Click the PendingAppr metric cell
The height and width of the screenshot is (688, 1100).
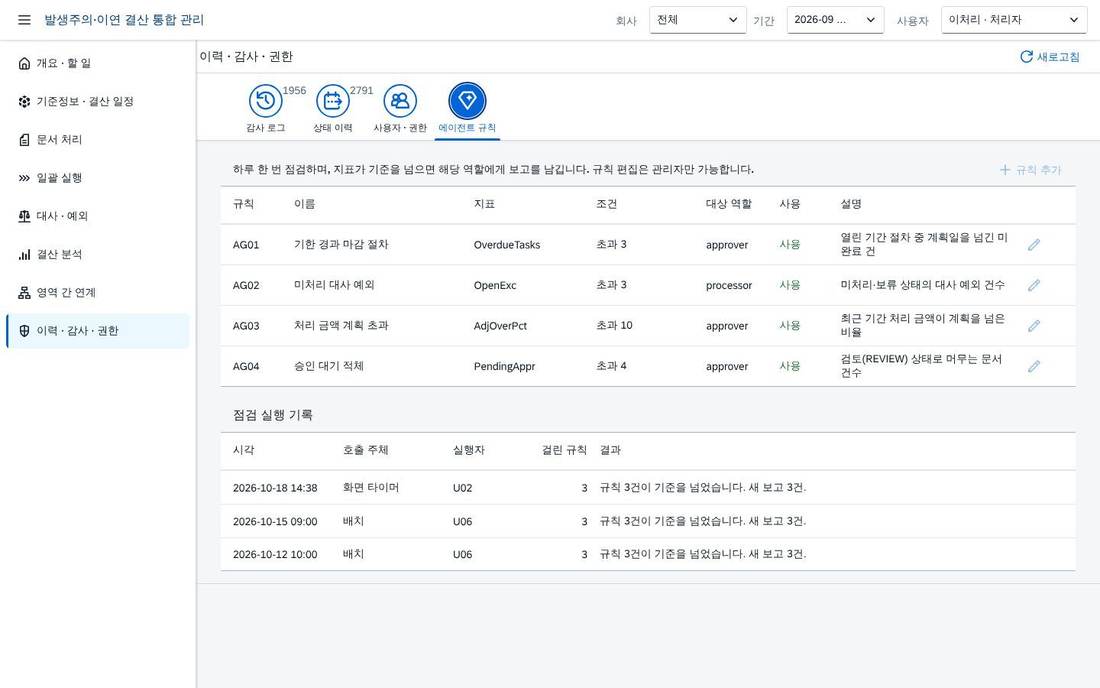click(x=504, y=366)
